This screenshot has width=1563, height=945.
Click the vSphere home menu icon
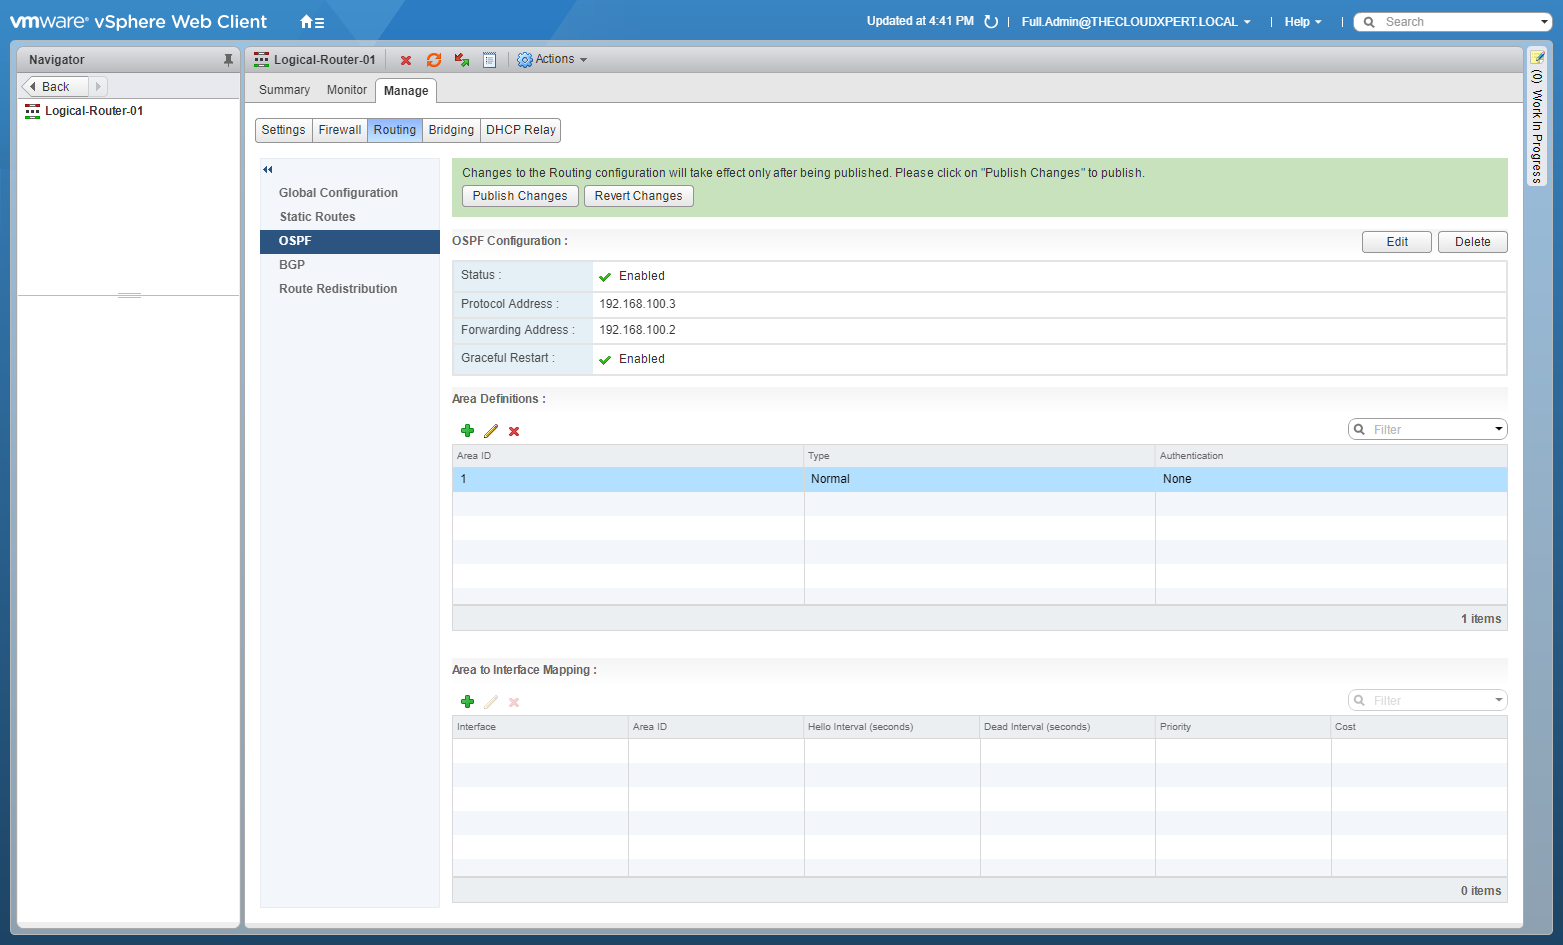pyautogui.click(x=311, y=22)
